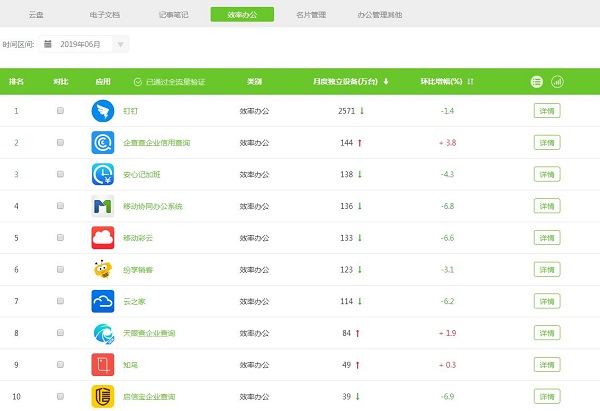
Task: Click the +3.8 growth value
Action: click(447, 143)
